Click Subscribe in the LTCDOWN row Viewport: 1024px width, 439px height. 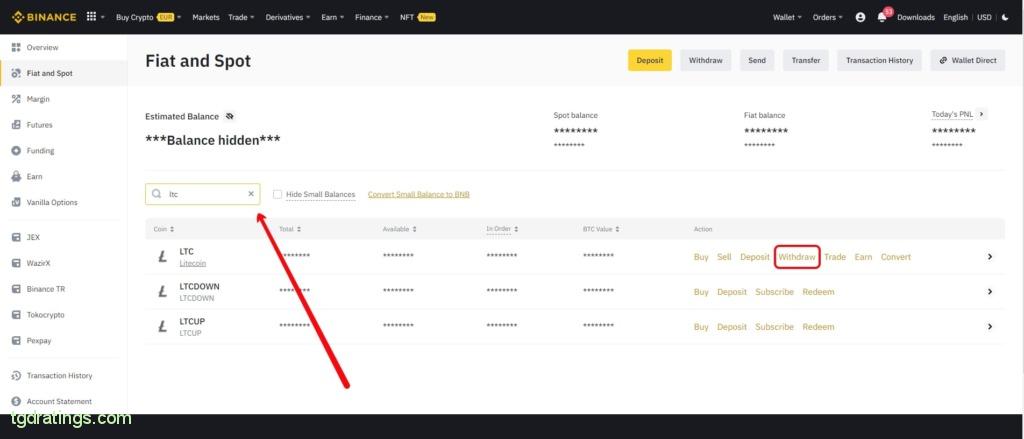[775, 292]
